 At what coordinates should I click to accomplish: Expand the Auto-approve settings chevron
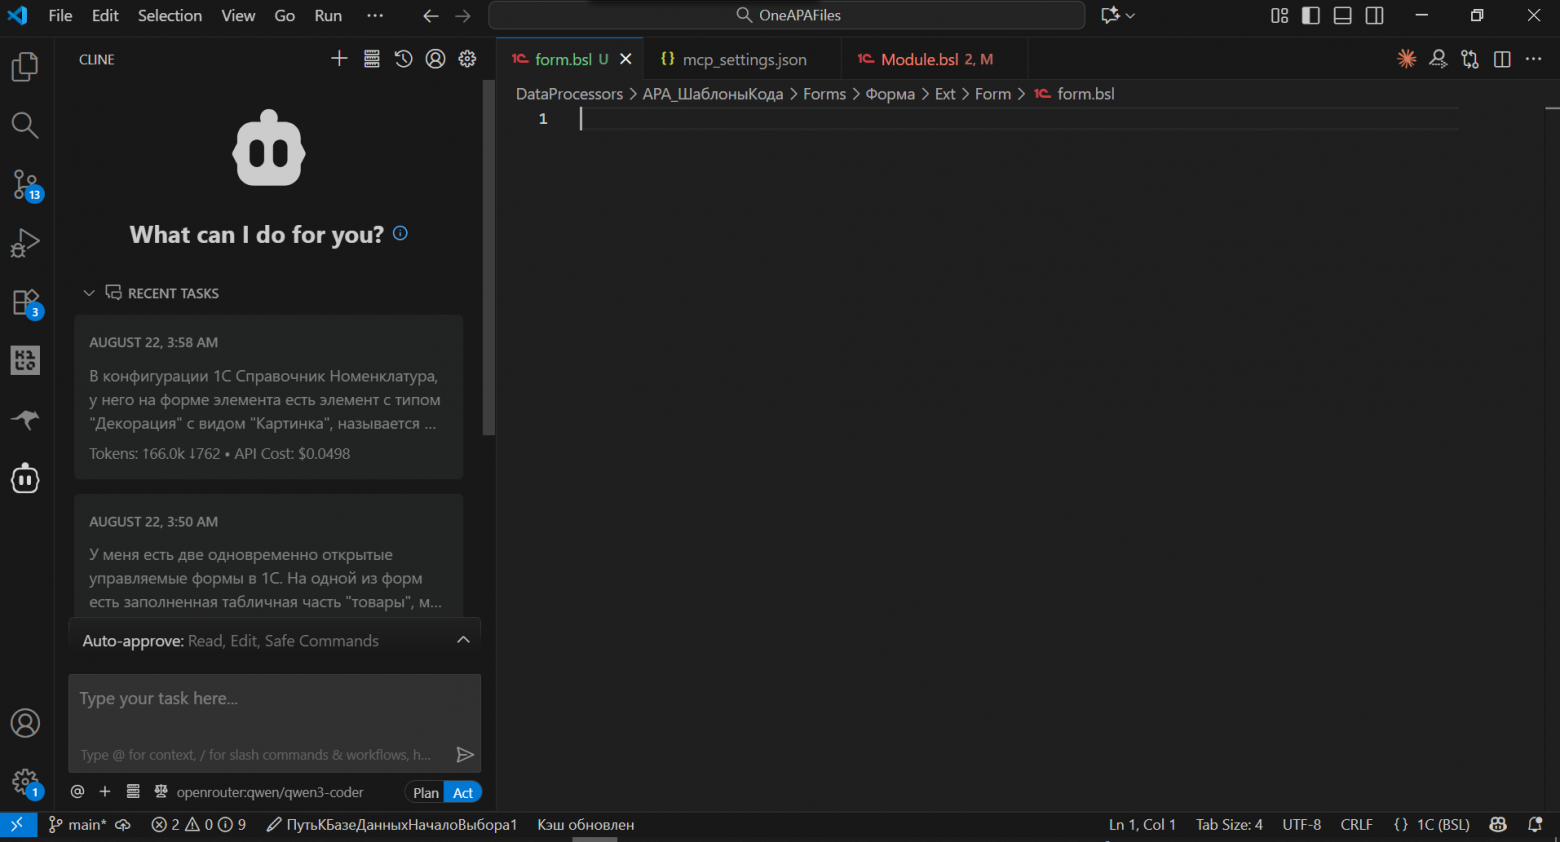[463, 640]
